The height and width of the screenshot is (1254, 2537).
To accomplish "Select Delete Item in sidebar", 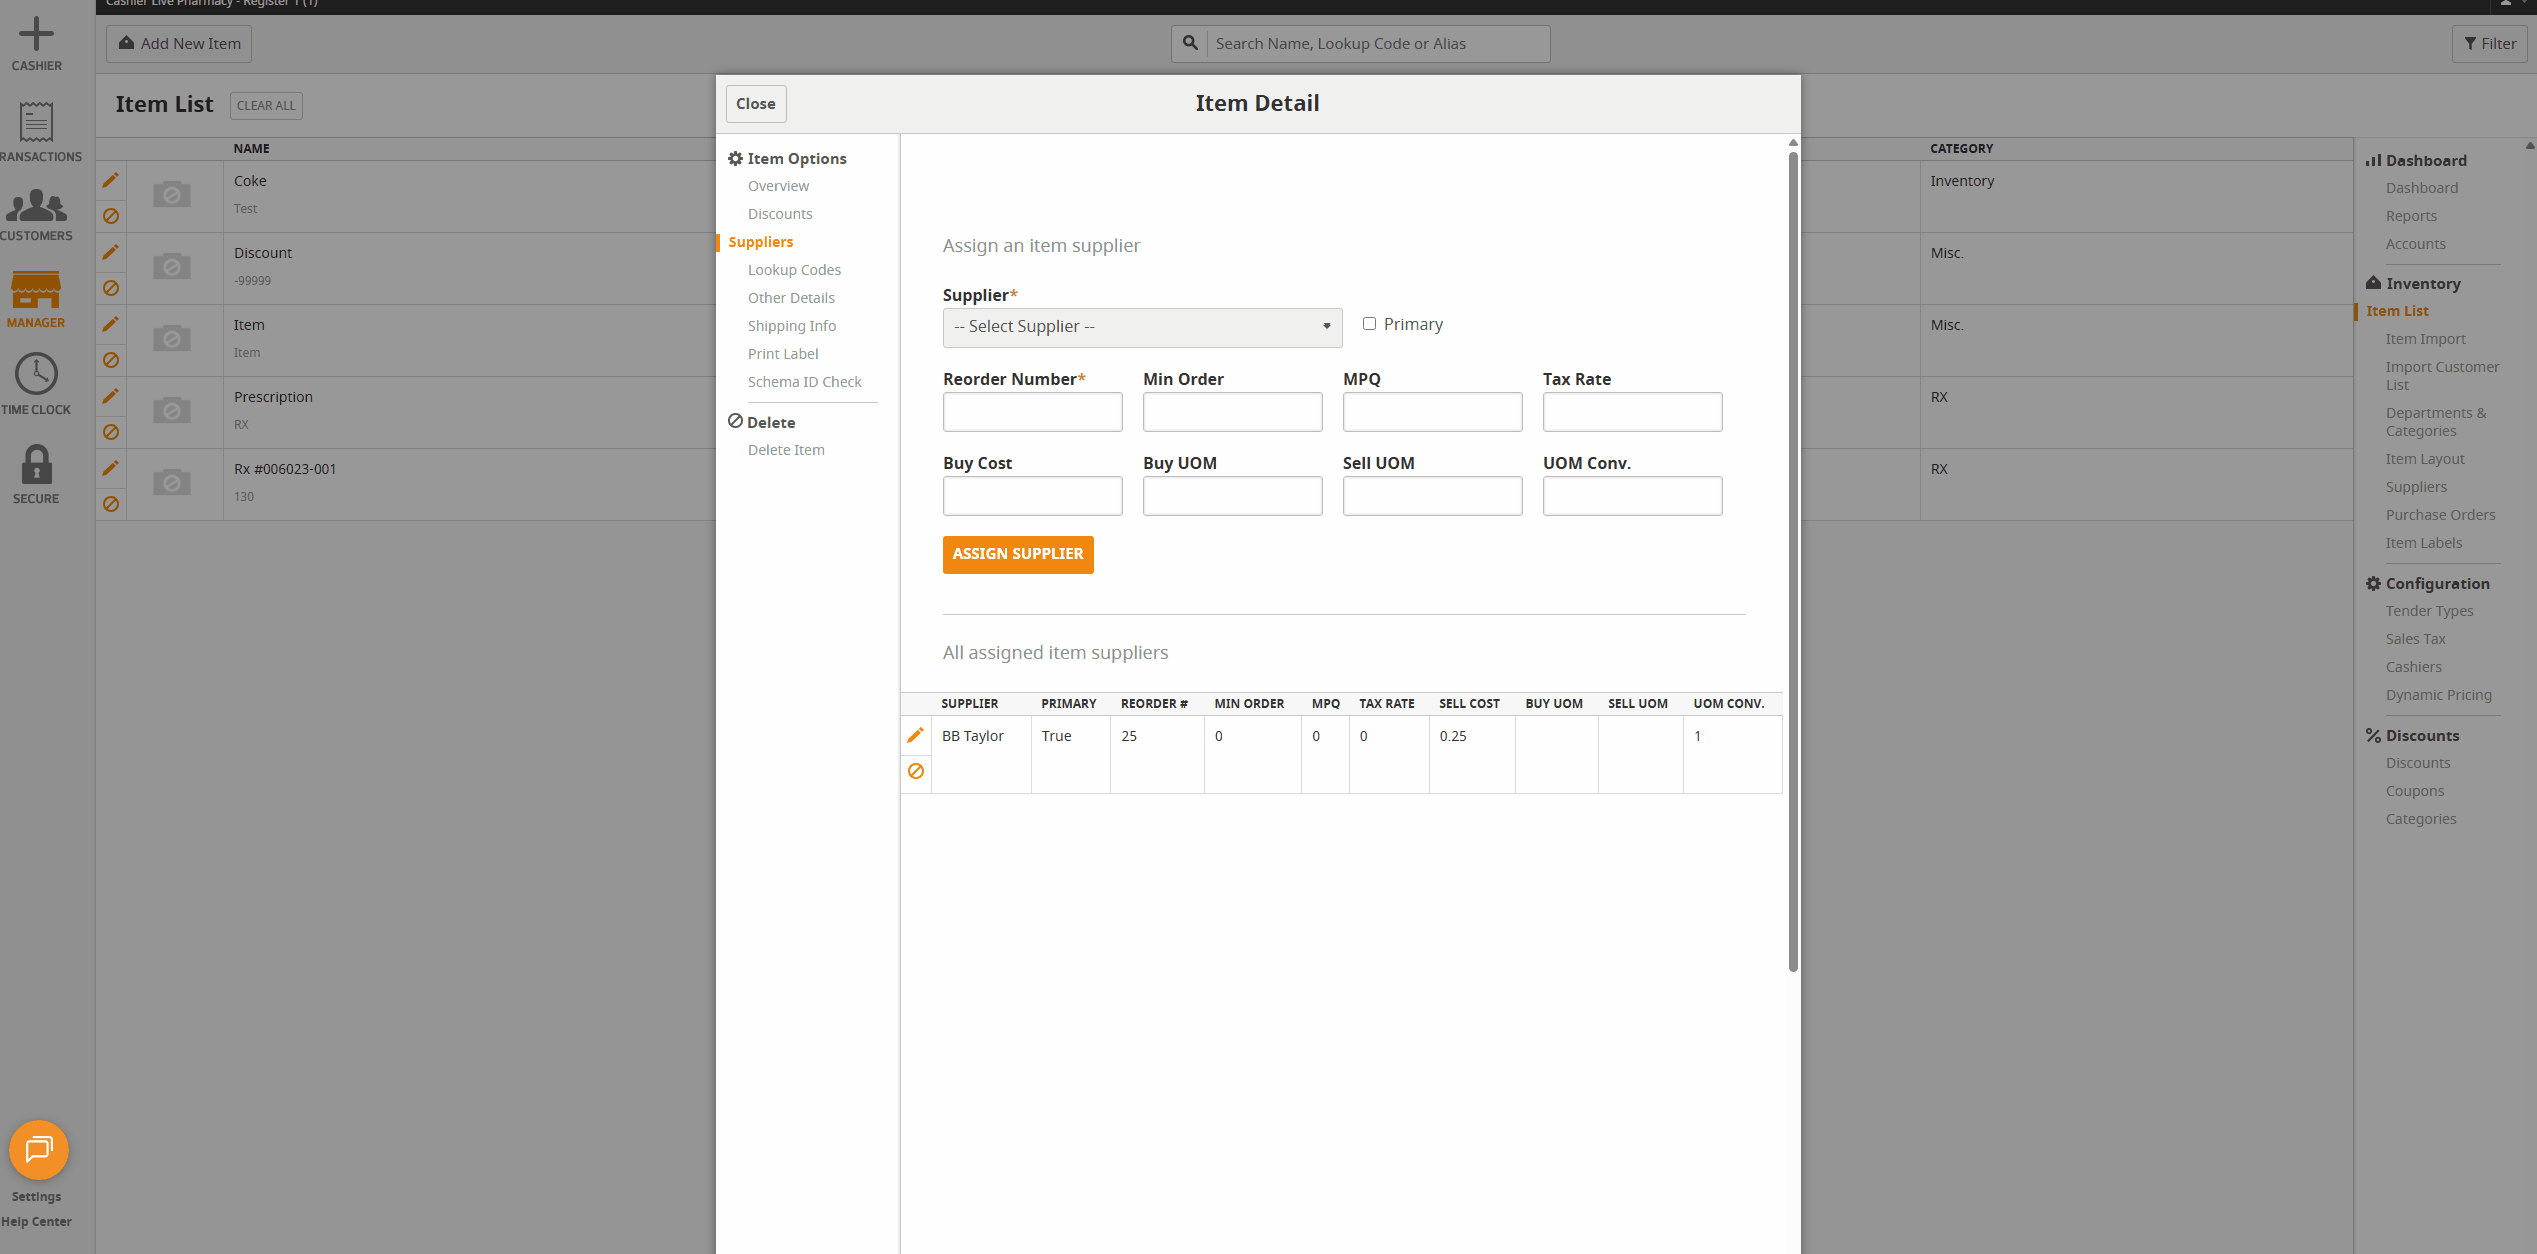I will 786,450.
